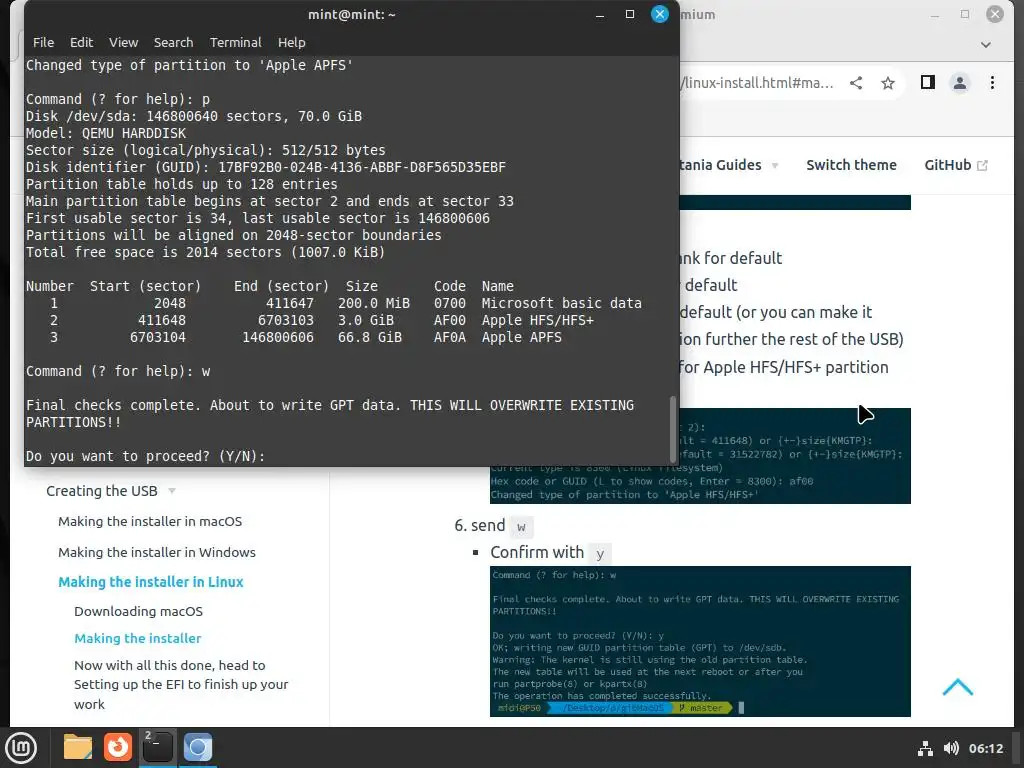Open the network tray icon
Screen dimensions: 1024x768
(x=925, y=748)
